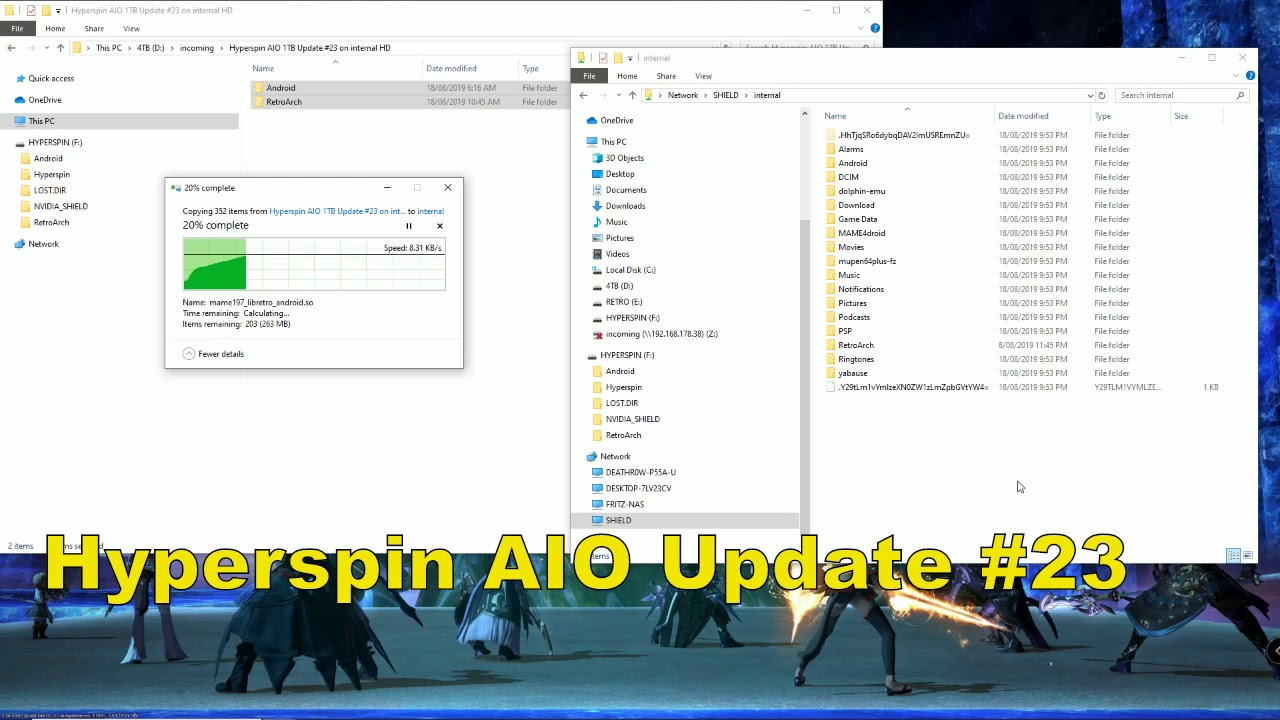Sort by Date modified in internal window
The width and height of the screenshot is (1280, 720).
(x=1023, y=116)
